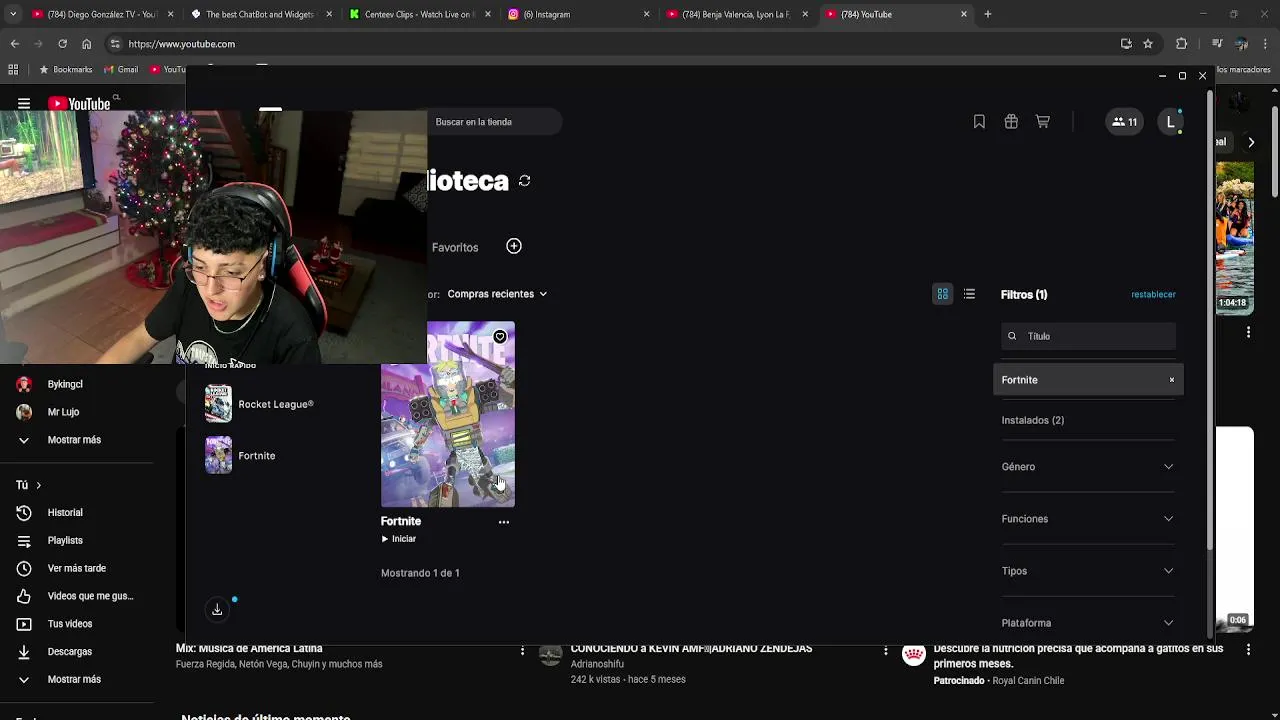Go to the YouTube home logo
The height and width of the screenshot is (720, 1280).
79,103
